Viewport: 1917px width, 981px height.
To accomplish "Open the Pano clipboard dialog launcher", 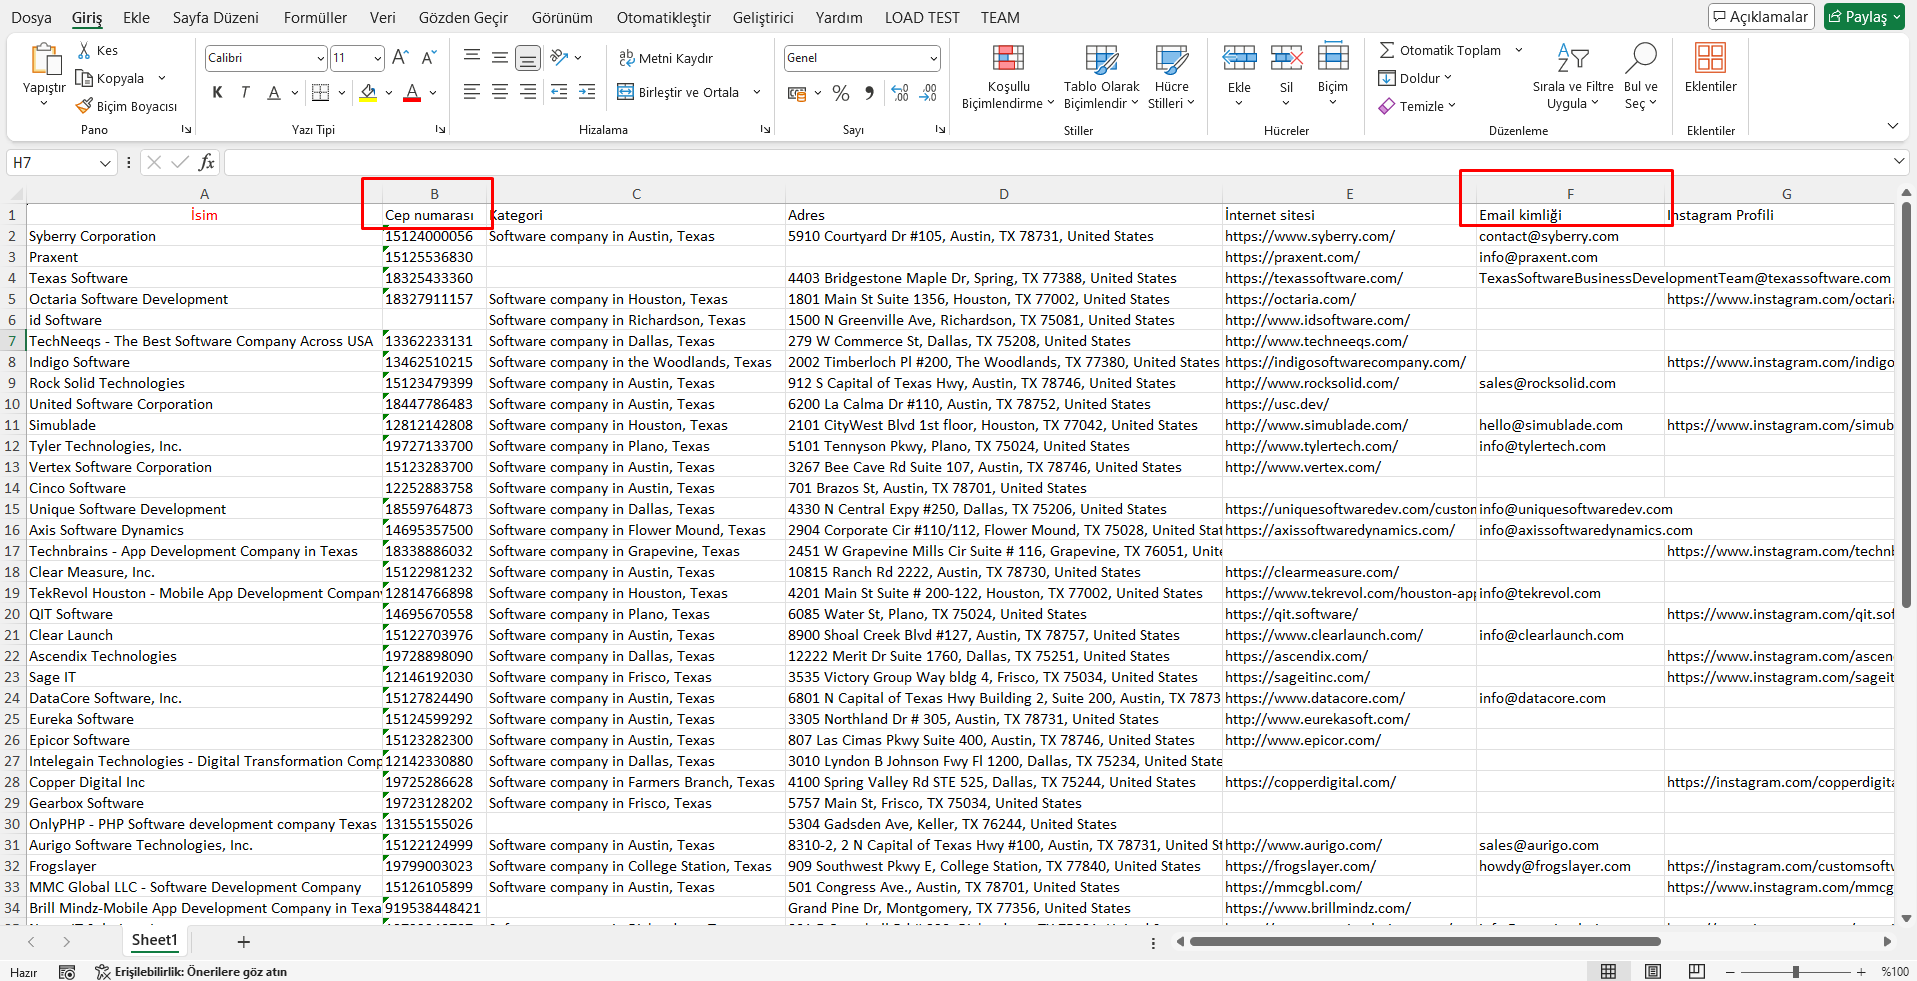I will 186,130.
